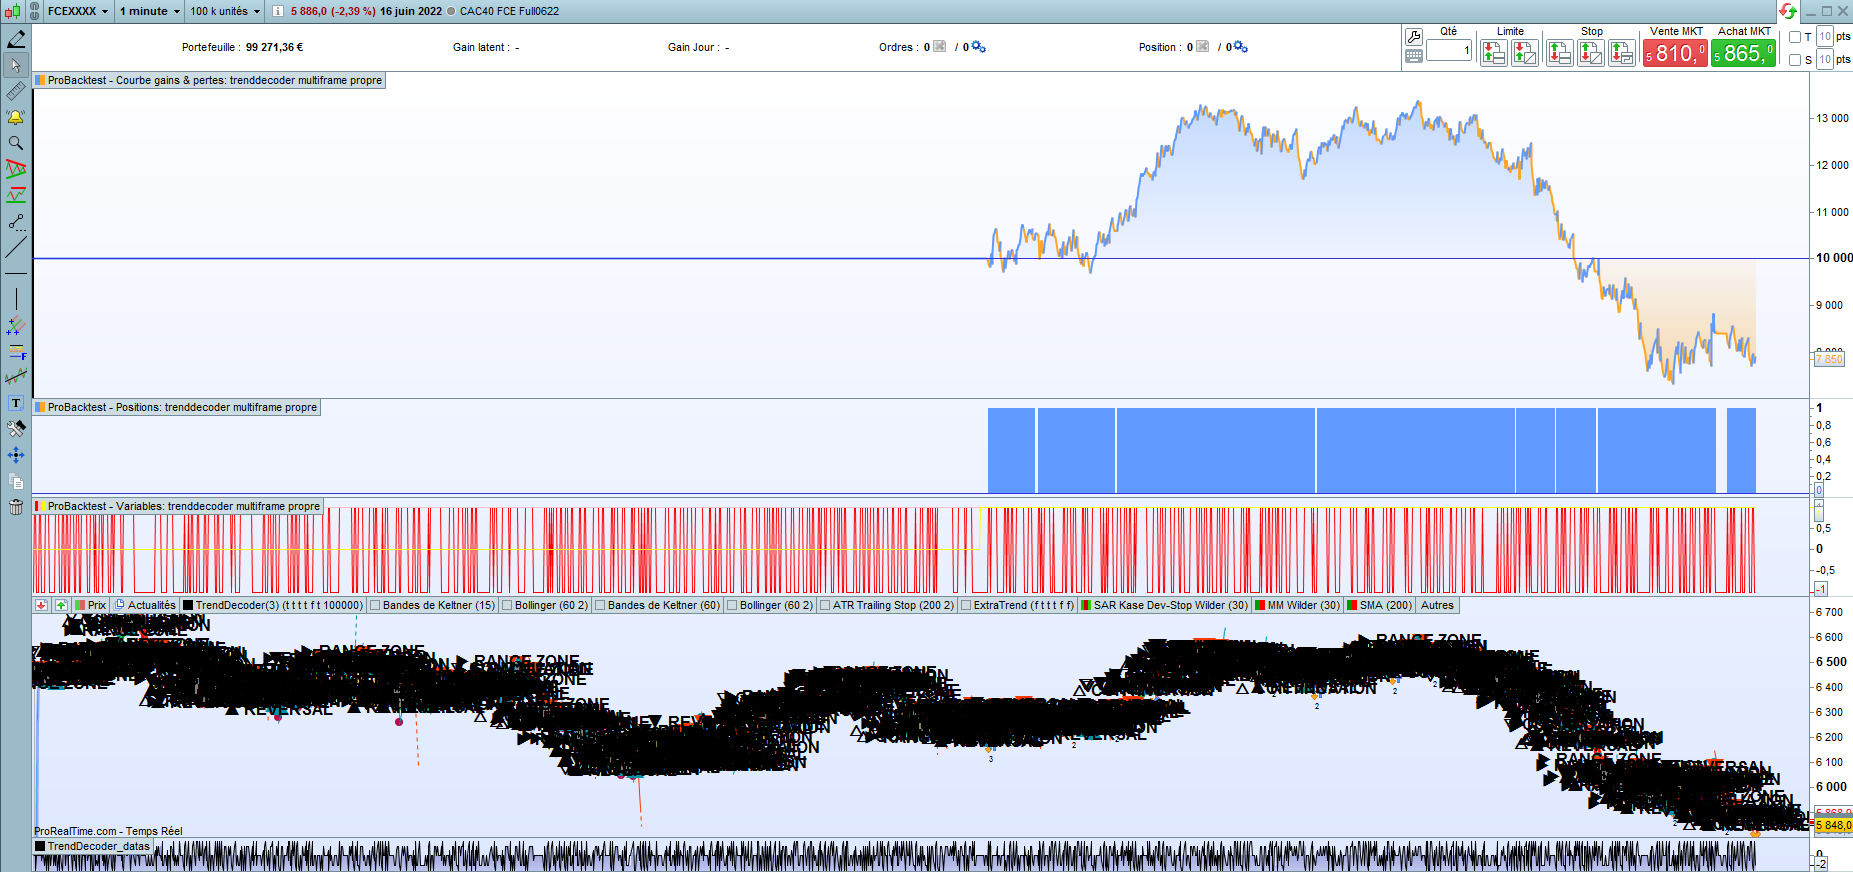Click the candlestick chart style icon

[12, 11]
